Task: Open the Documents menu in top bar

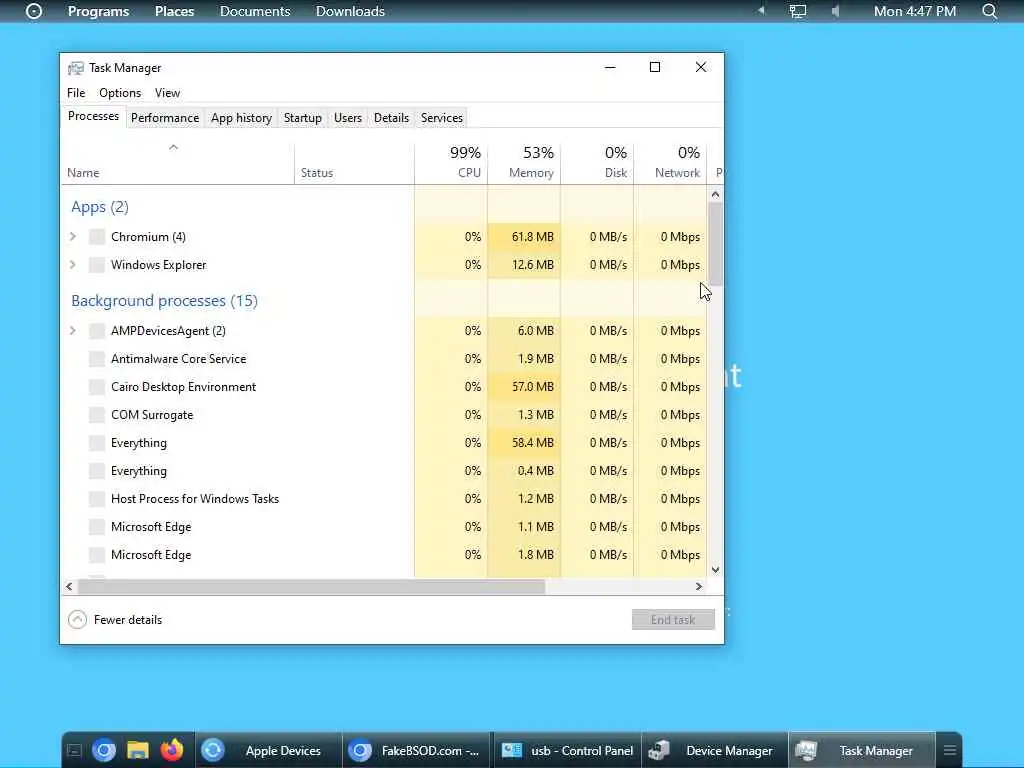Action: point(255,11)
